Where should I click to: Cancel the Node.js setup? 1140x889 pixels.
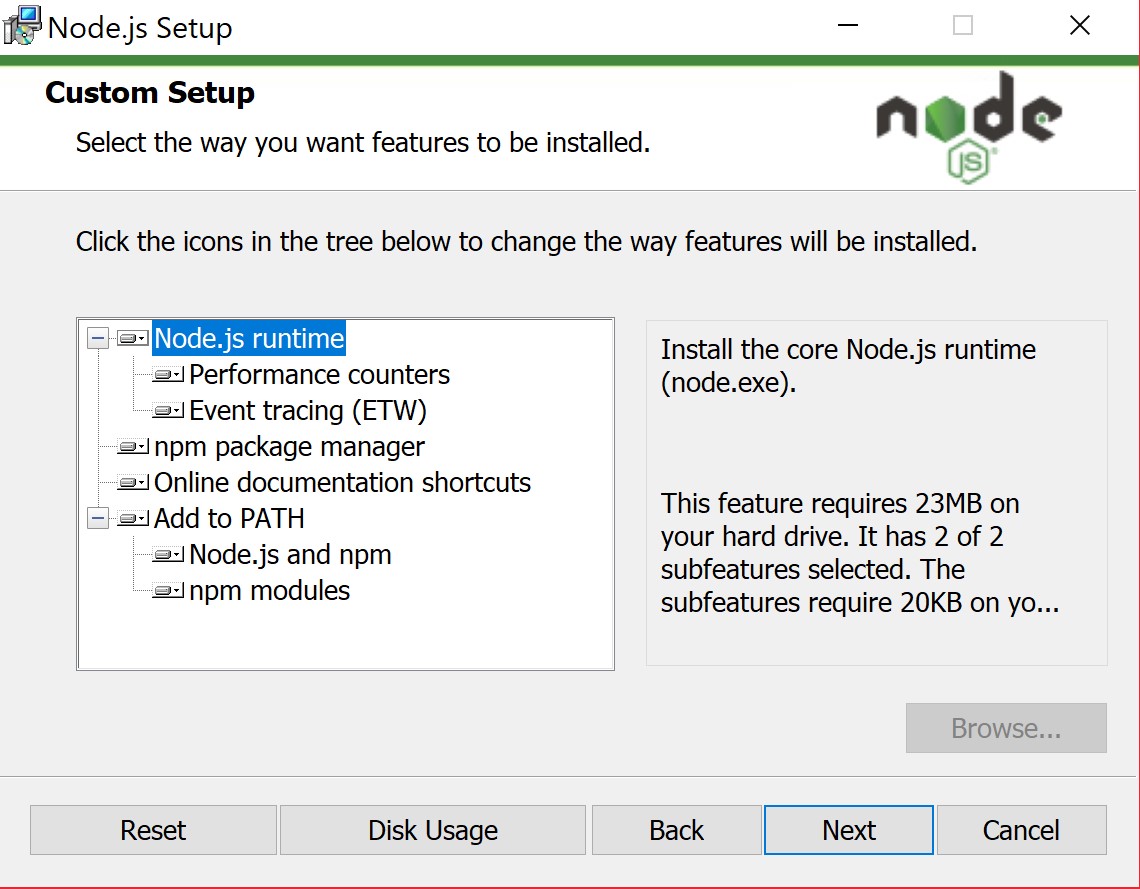point(1021,830)
